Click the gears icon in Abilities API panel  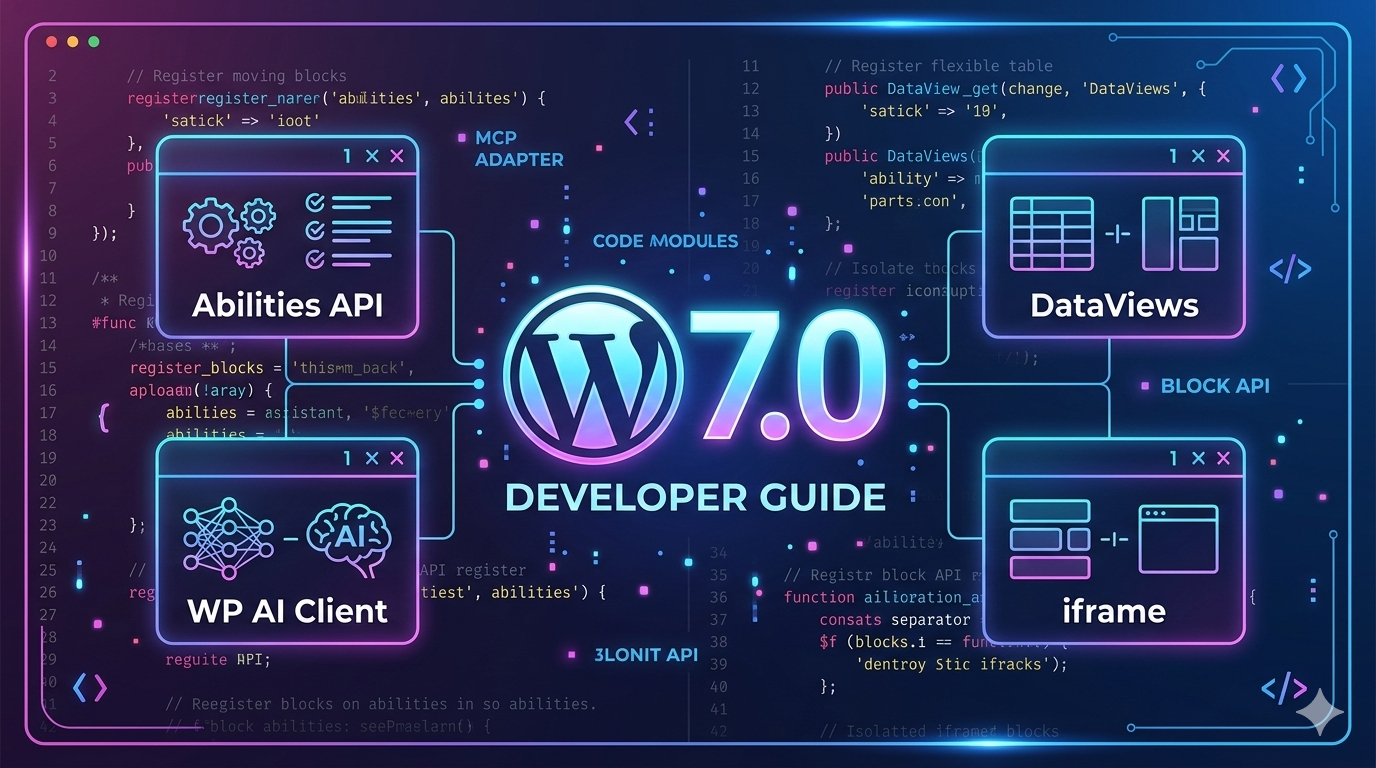(229, 229)
